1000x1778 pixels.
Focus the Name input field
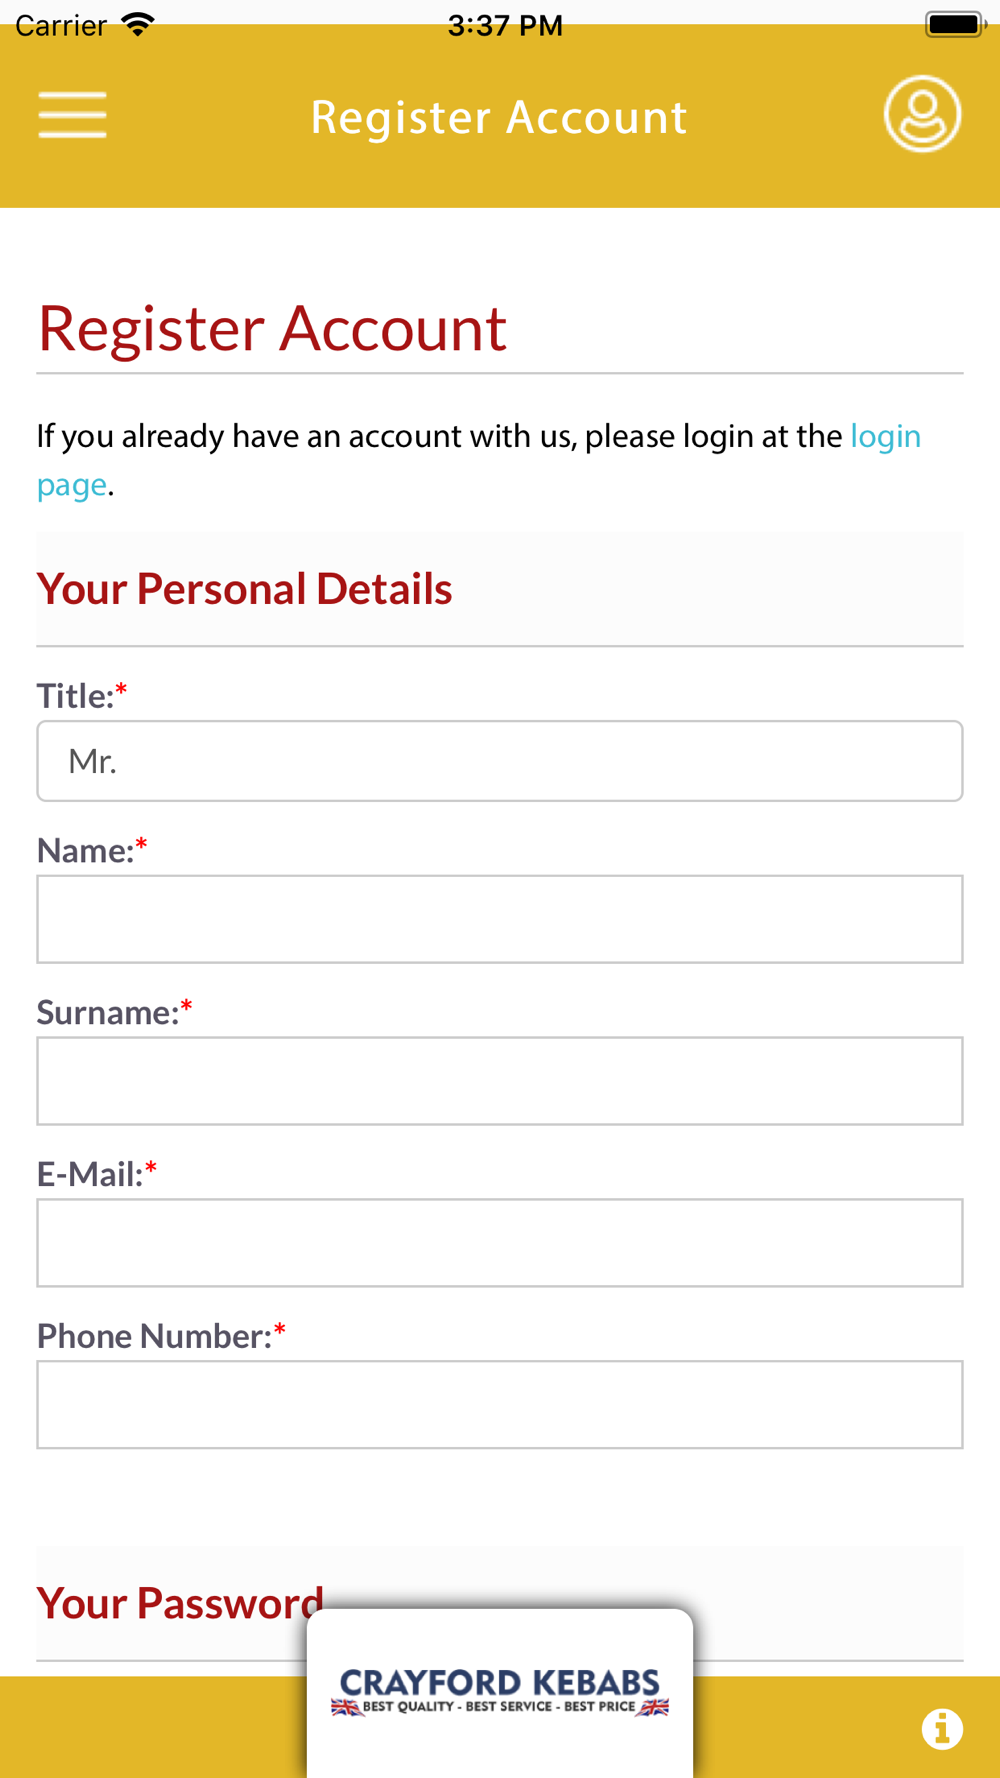click(500, 919)
